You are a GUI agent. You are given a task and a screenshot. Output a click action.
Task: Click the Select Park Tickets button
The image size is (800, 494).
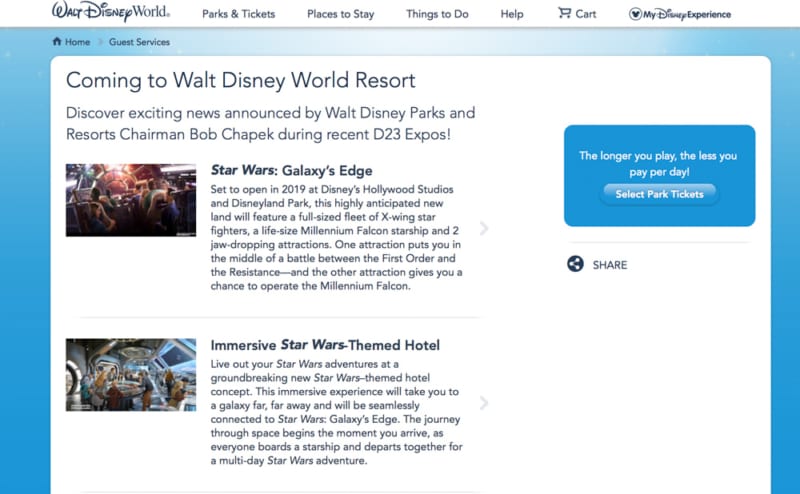pyautogui.click(x=659, y=194)
